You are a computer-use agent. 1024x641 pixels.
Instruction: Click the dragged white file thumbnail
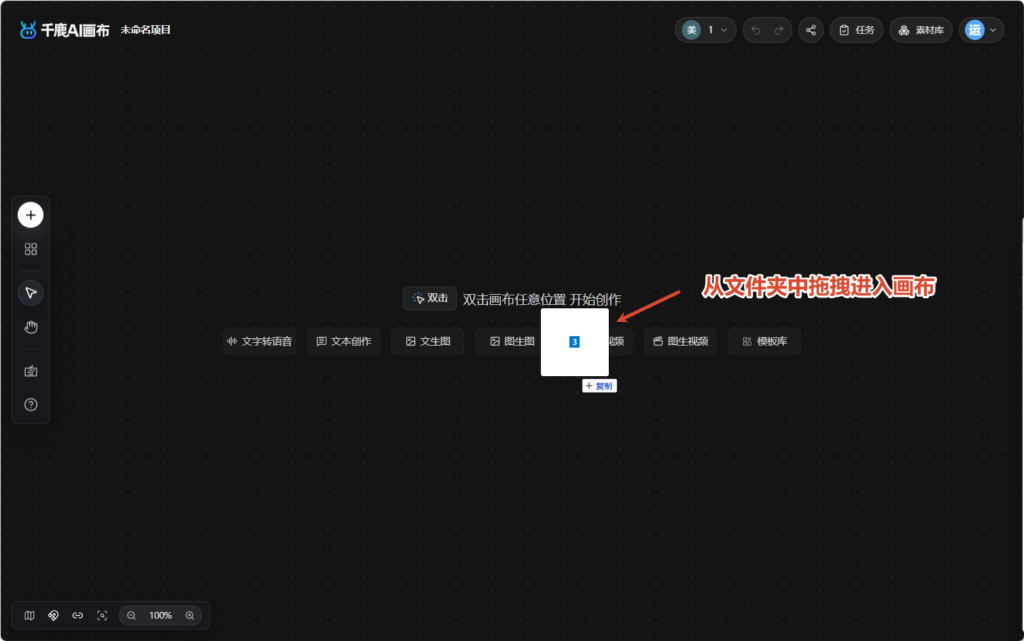click(575, 342)
